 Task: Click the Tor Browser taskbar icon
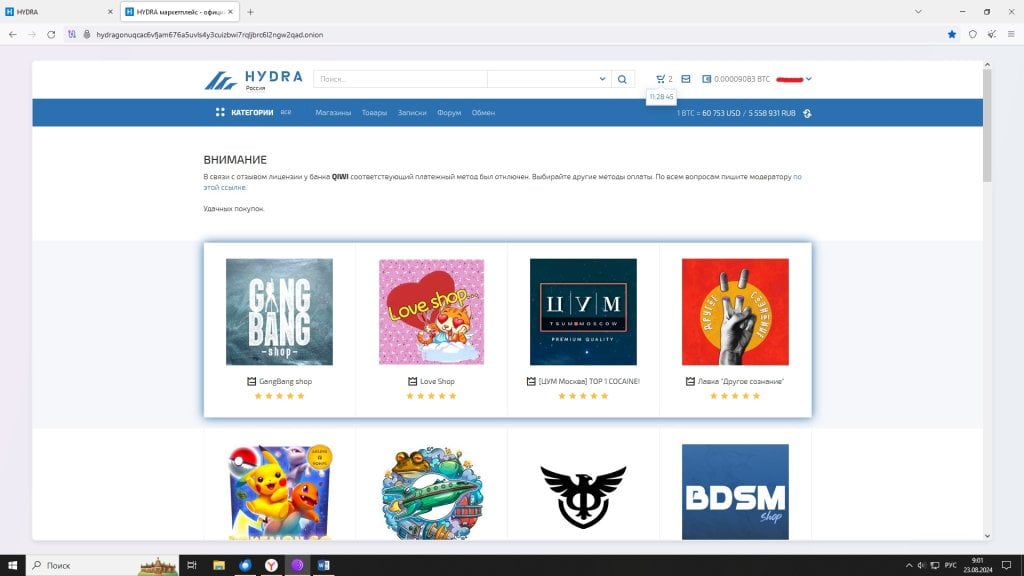coord(297,566)
